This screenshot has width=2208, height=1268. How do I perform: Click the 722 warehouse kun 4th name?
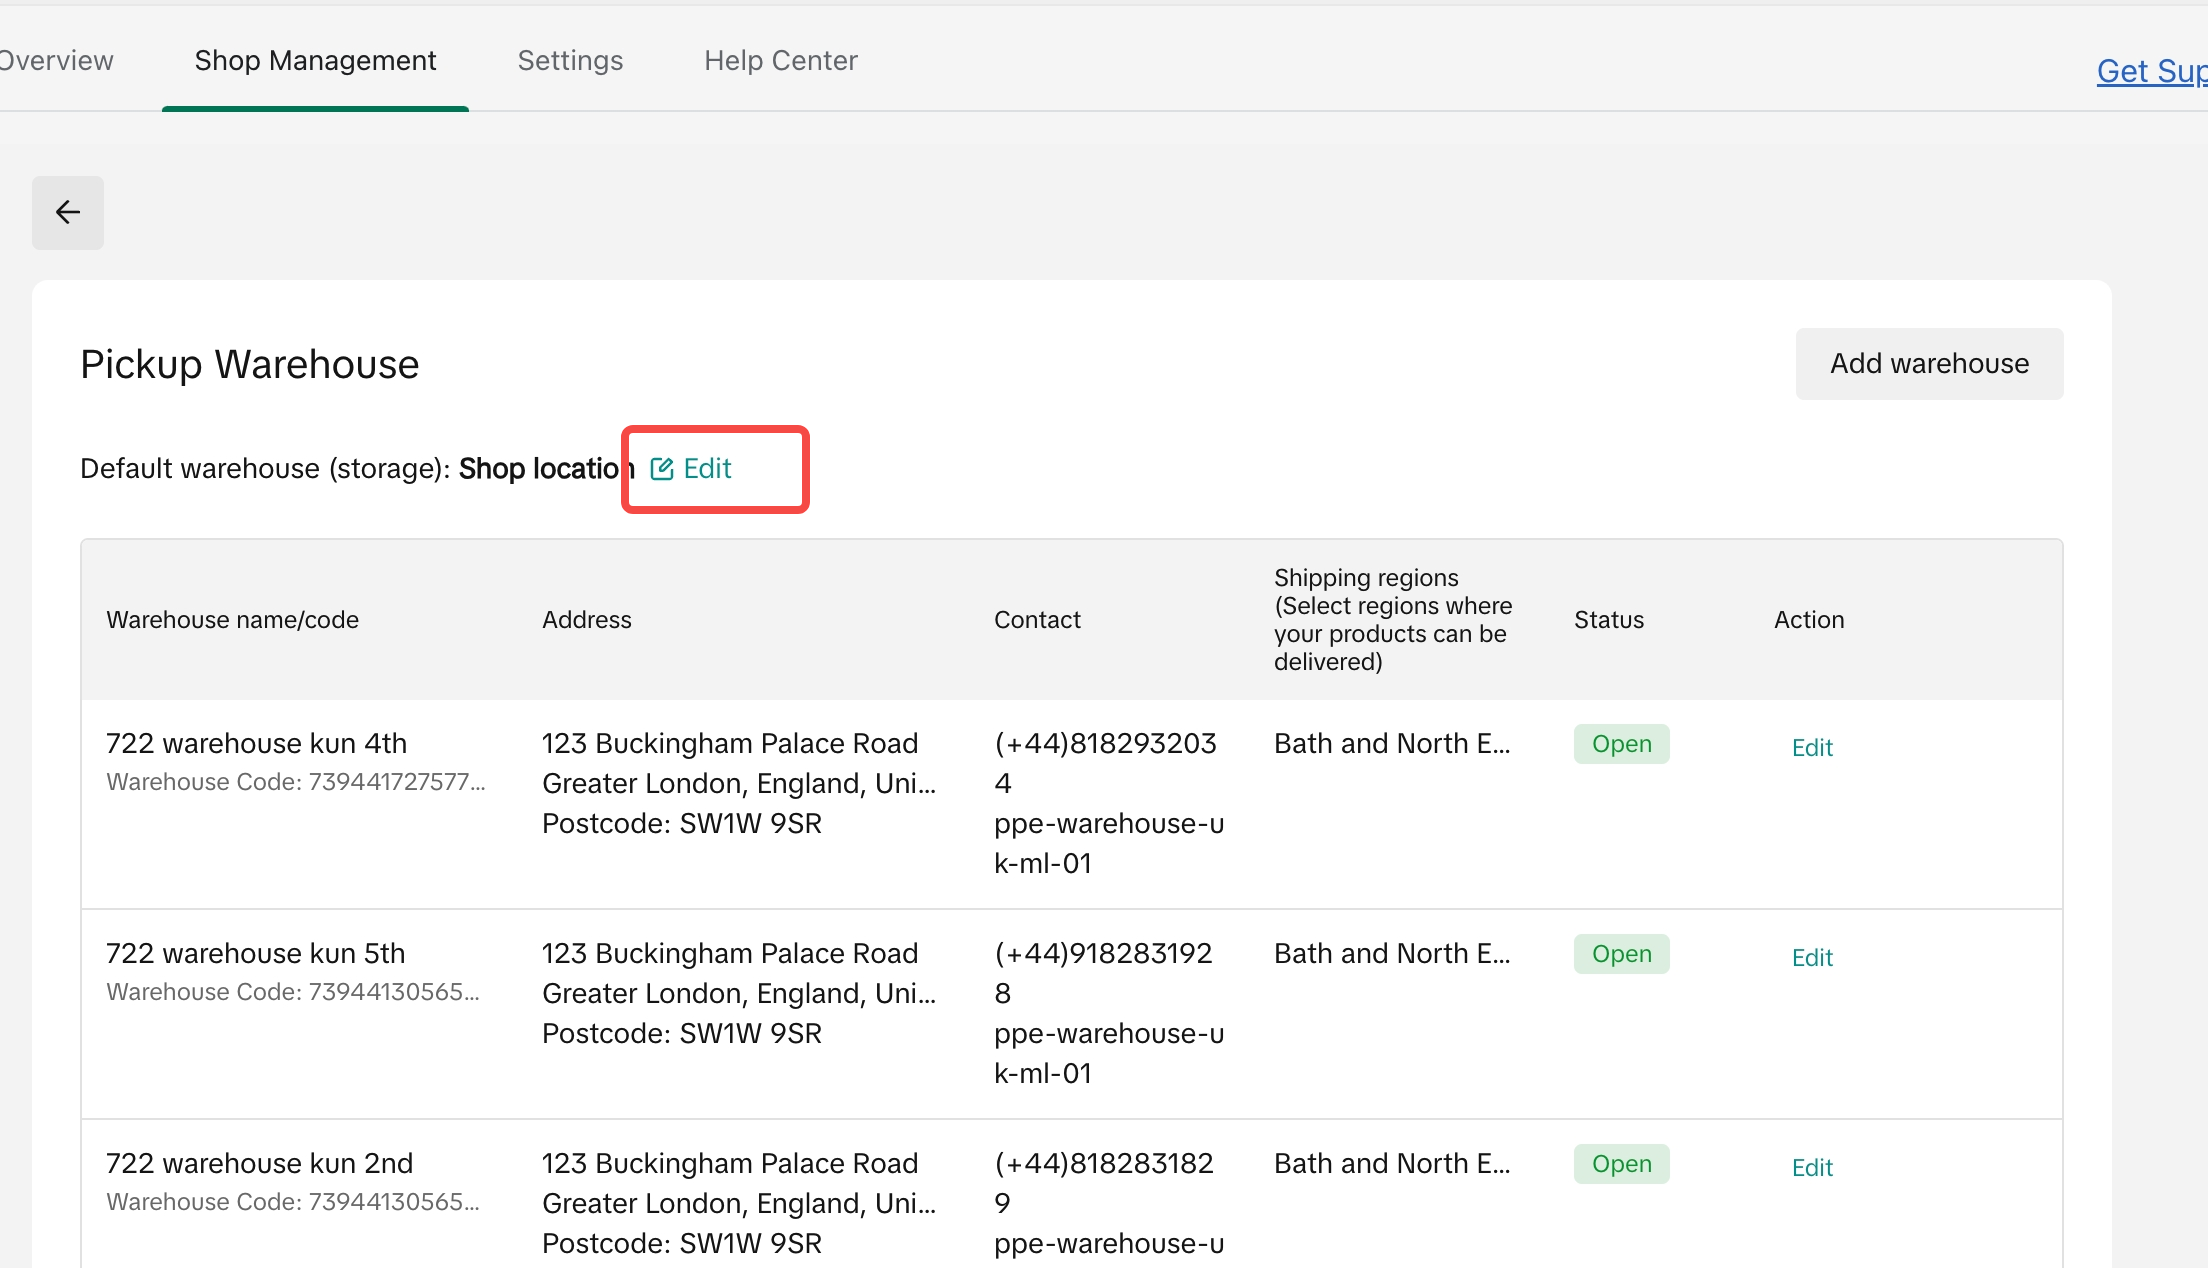click(x=256, y=744)
